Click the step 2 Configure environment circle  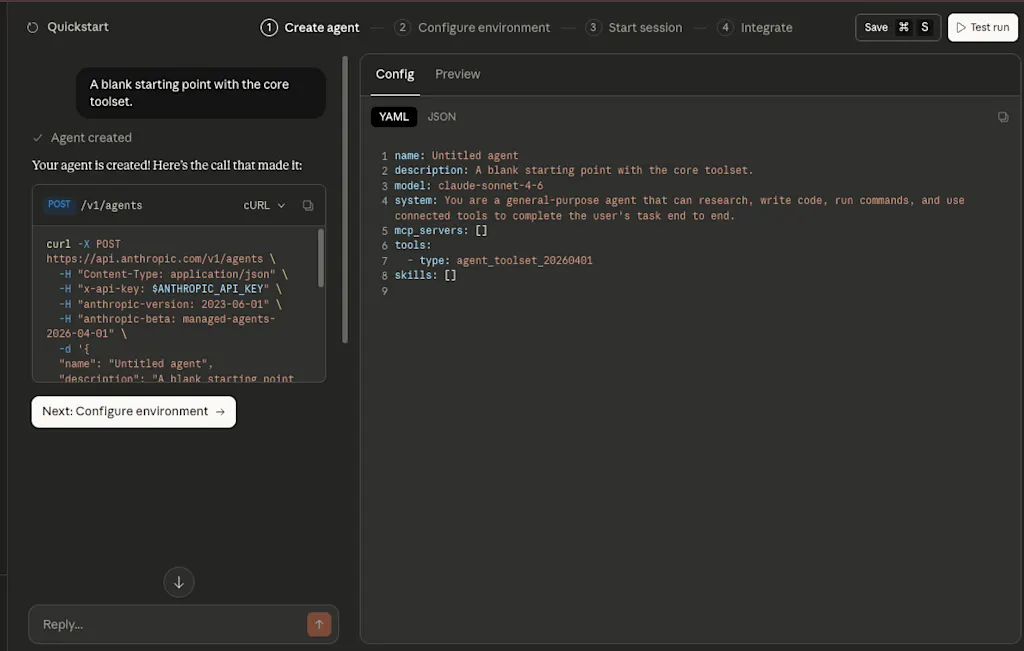[x=402, y=27]
